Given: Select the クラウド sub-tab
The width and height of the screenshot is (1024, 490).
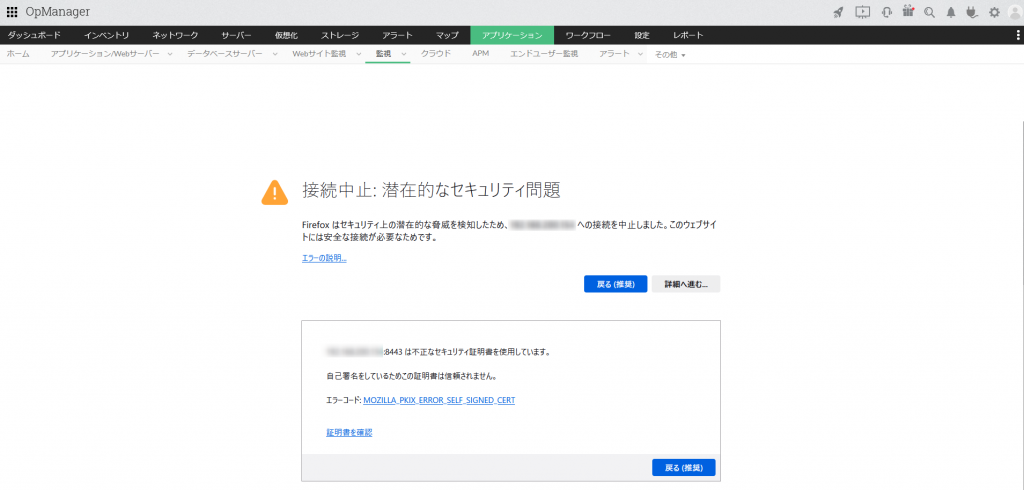Looking at the screenshot, I should pyautogui.click(x=436, y=54).
